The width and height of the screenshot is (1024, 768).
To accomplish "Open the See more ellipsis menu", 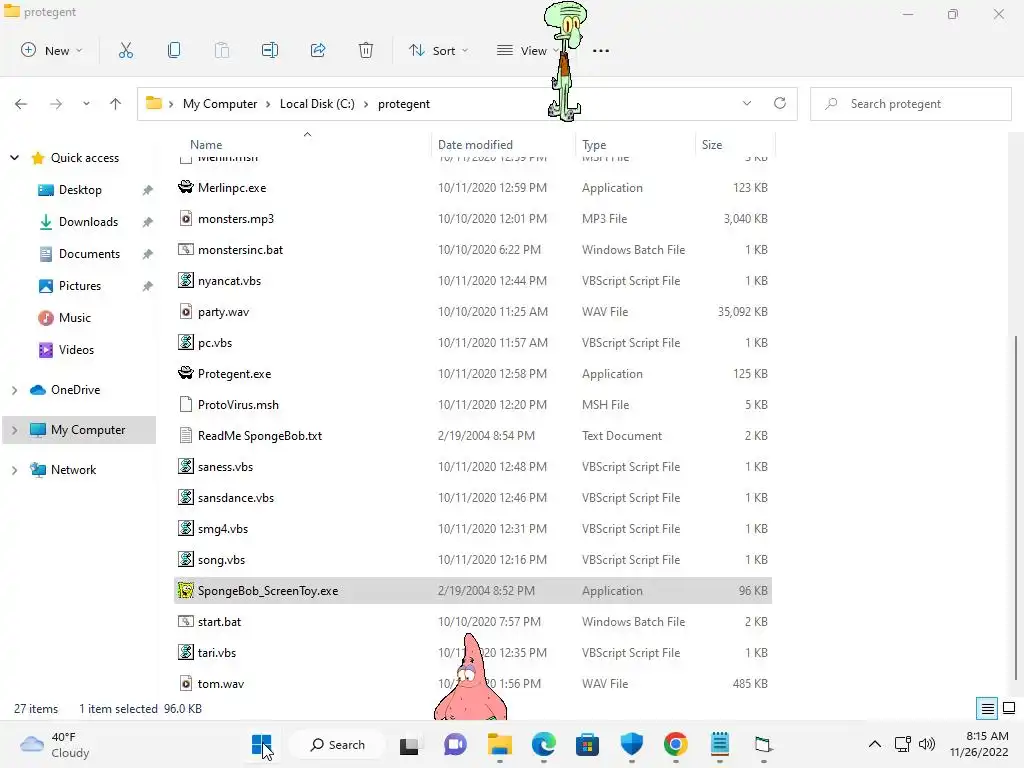I will point(601,50).
